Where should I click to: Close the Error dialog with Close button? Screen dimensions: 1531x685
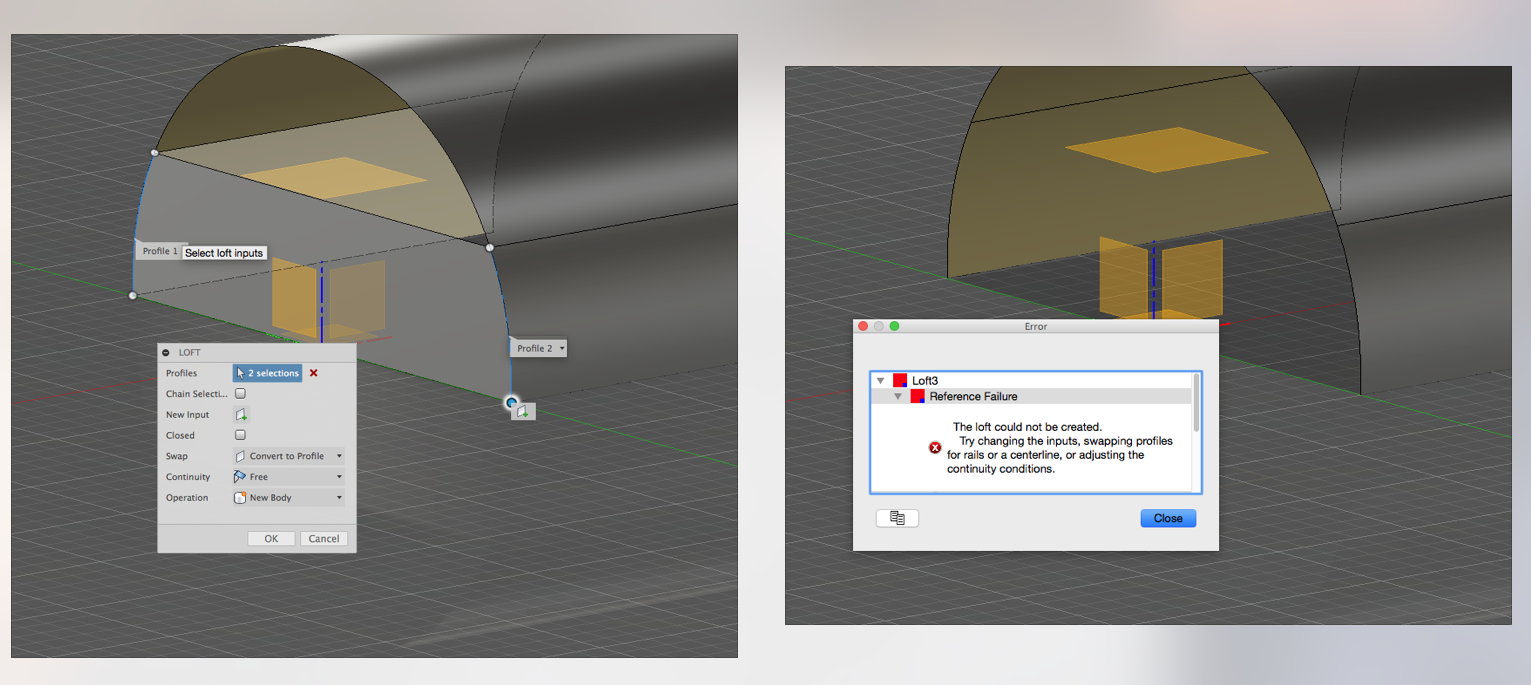(1168, 518)
